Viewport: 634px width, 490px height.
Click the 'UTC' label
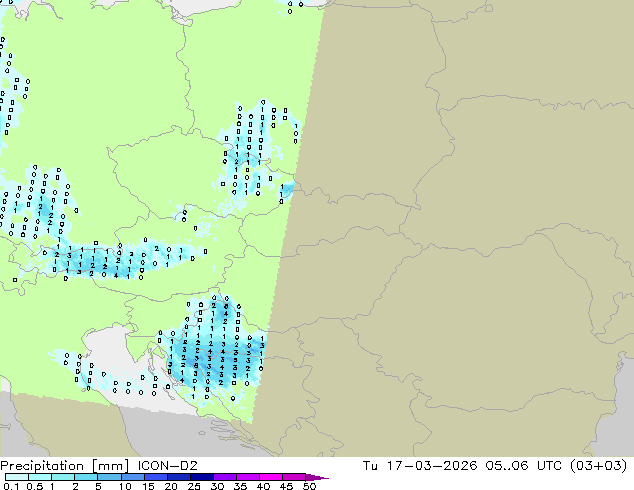point(549,466)
